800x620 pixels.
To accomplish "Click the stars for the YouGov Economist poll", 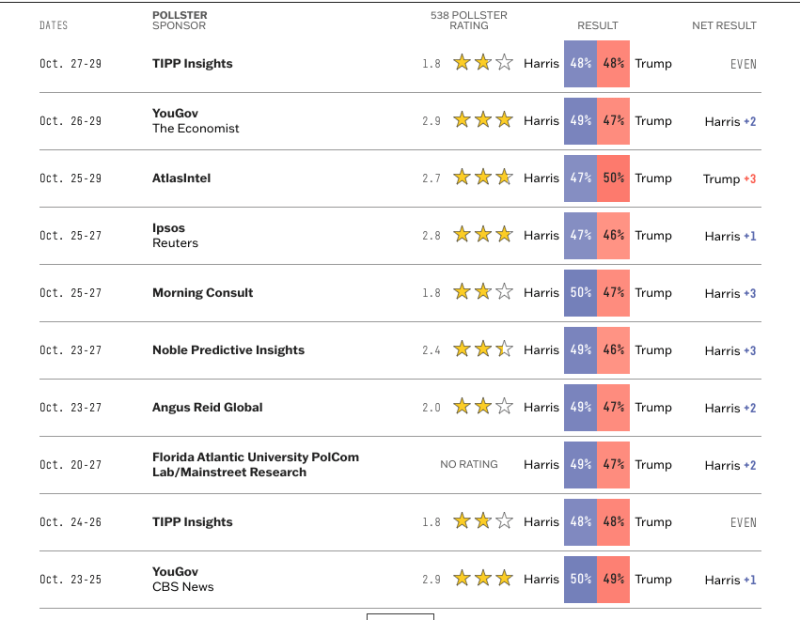I will [482, 121].
